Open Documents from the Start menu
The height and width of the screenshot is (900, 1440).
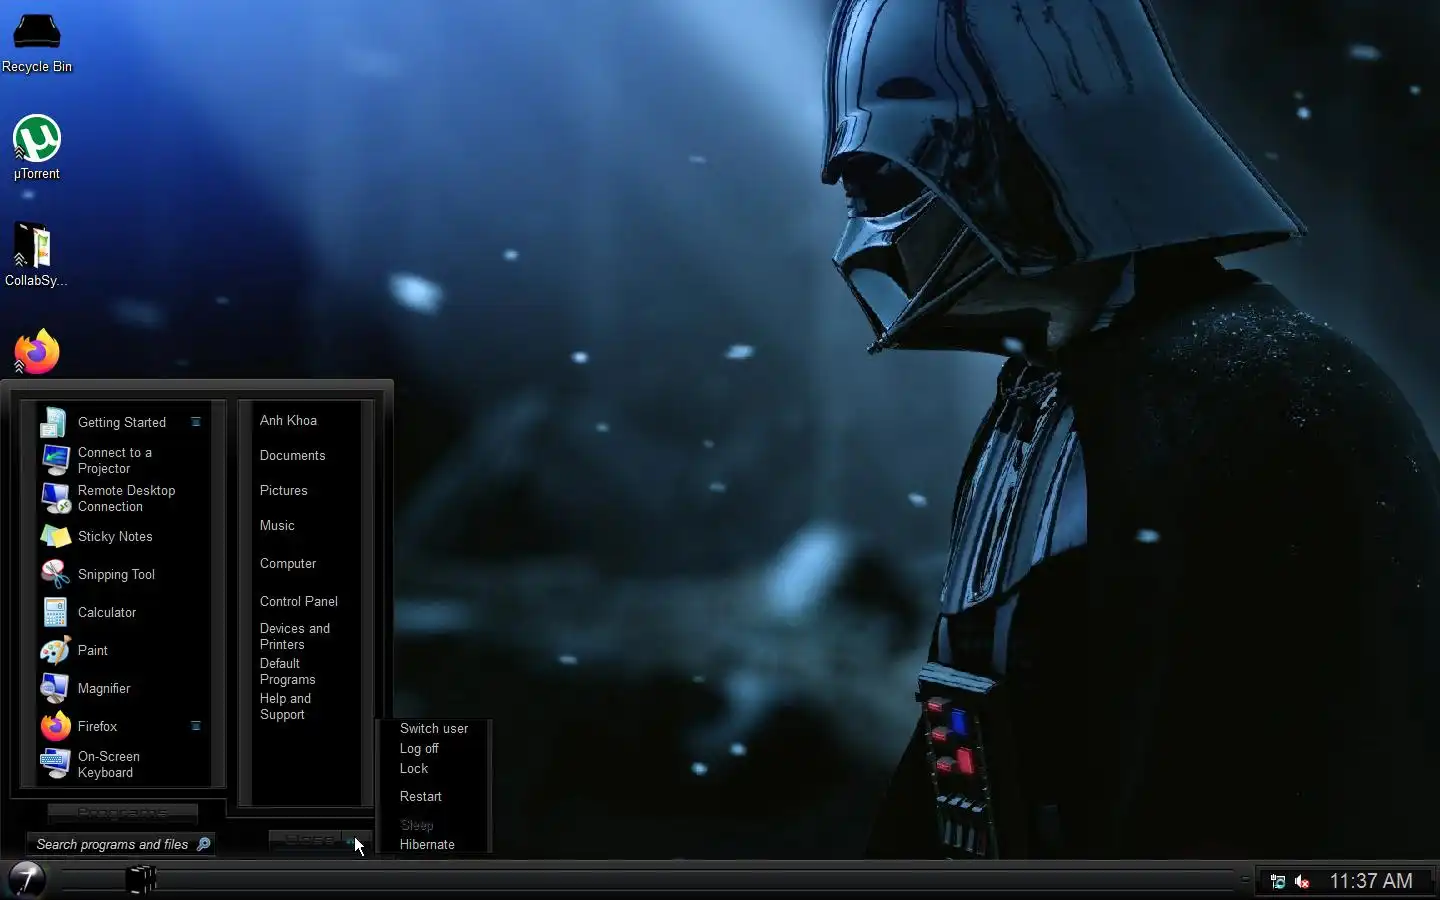(x=292, y=455)
